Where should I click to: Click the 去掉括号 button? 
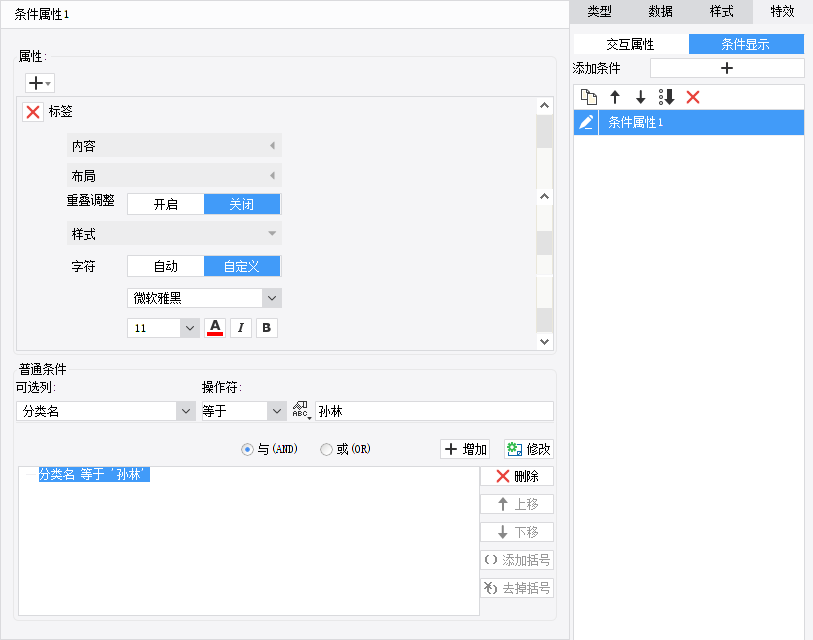pyautogui.click(x=517, y=588)
